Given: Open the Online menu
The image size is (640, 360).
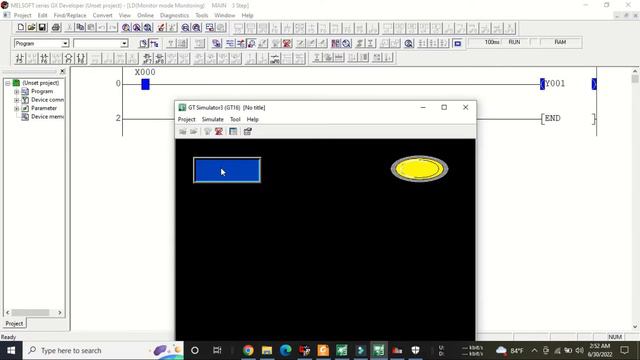Looking at the screenshot, I should pos(145,16).
